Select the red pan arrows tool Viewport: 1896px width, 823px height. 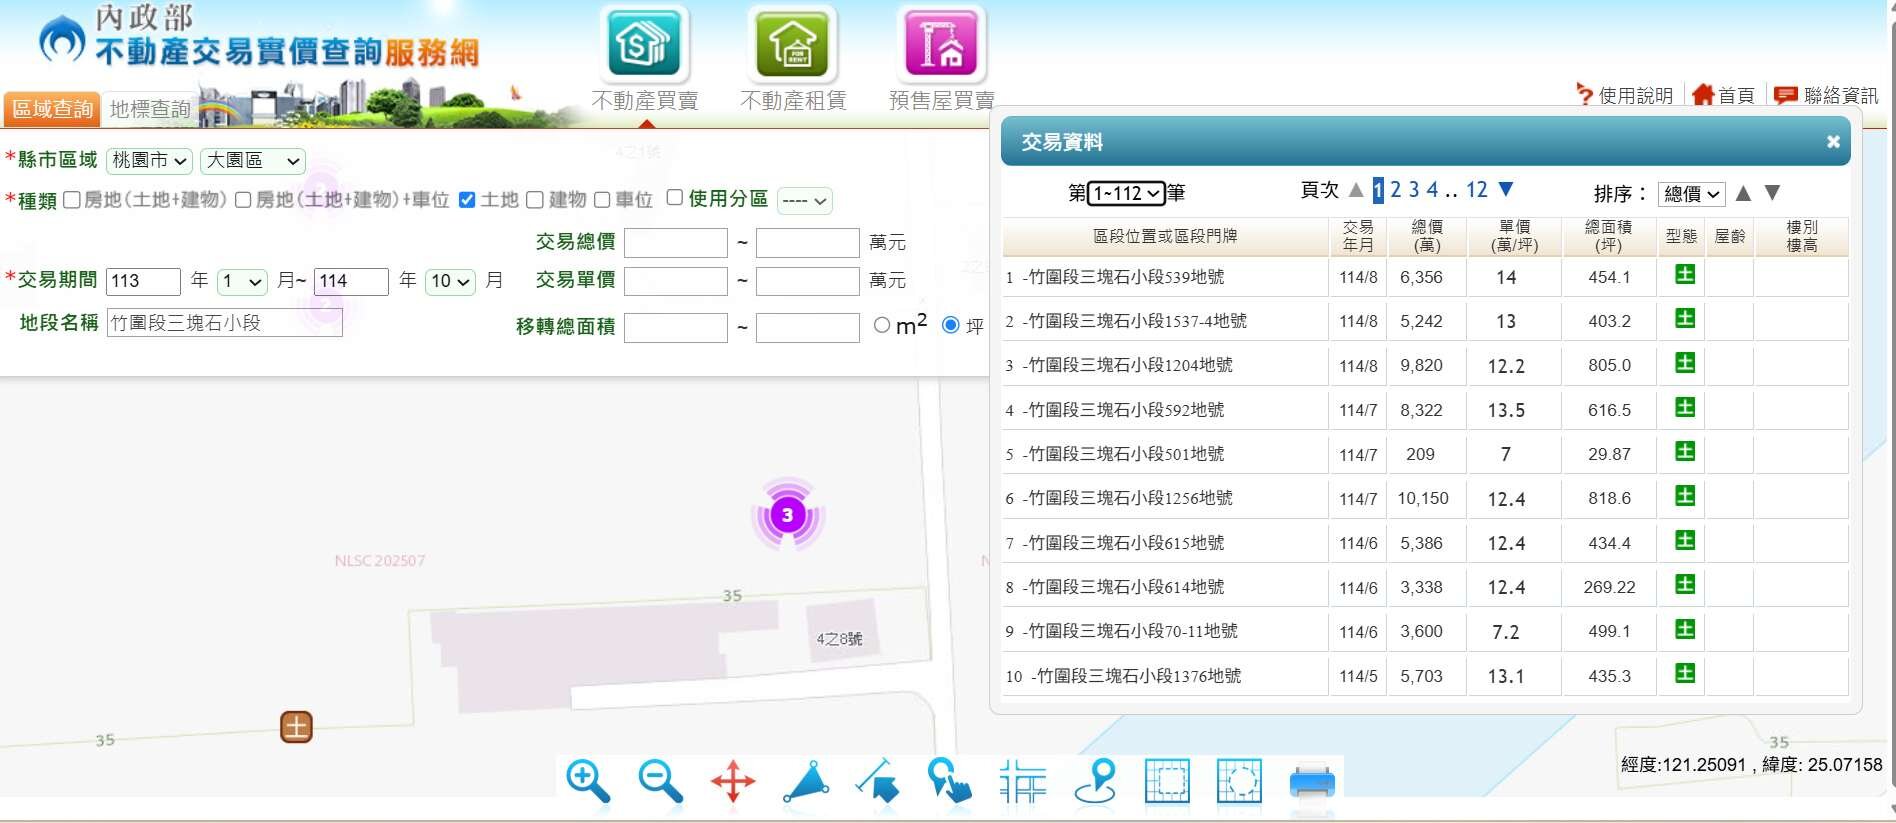(x=733, y=781)
